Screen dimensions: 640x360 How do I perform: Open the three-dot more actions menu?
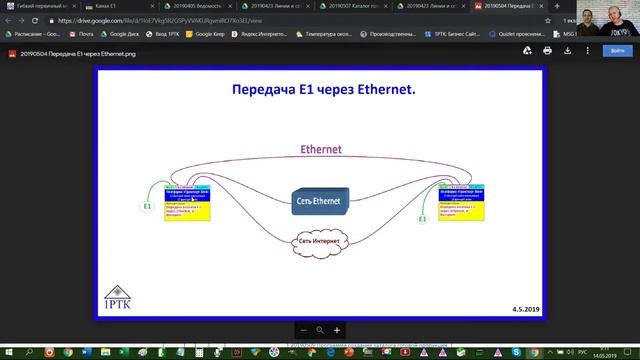(587, 51)
